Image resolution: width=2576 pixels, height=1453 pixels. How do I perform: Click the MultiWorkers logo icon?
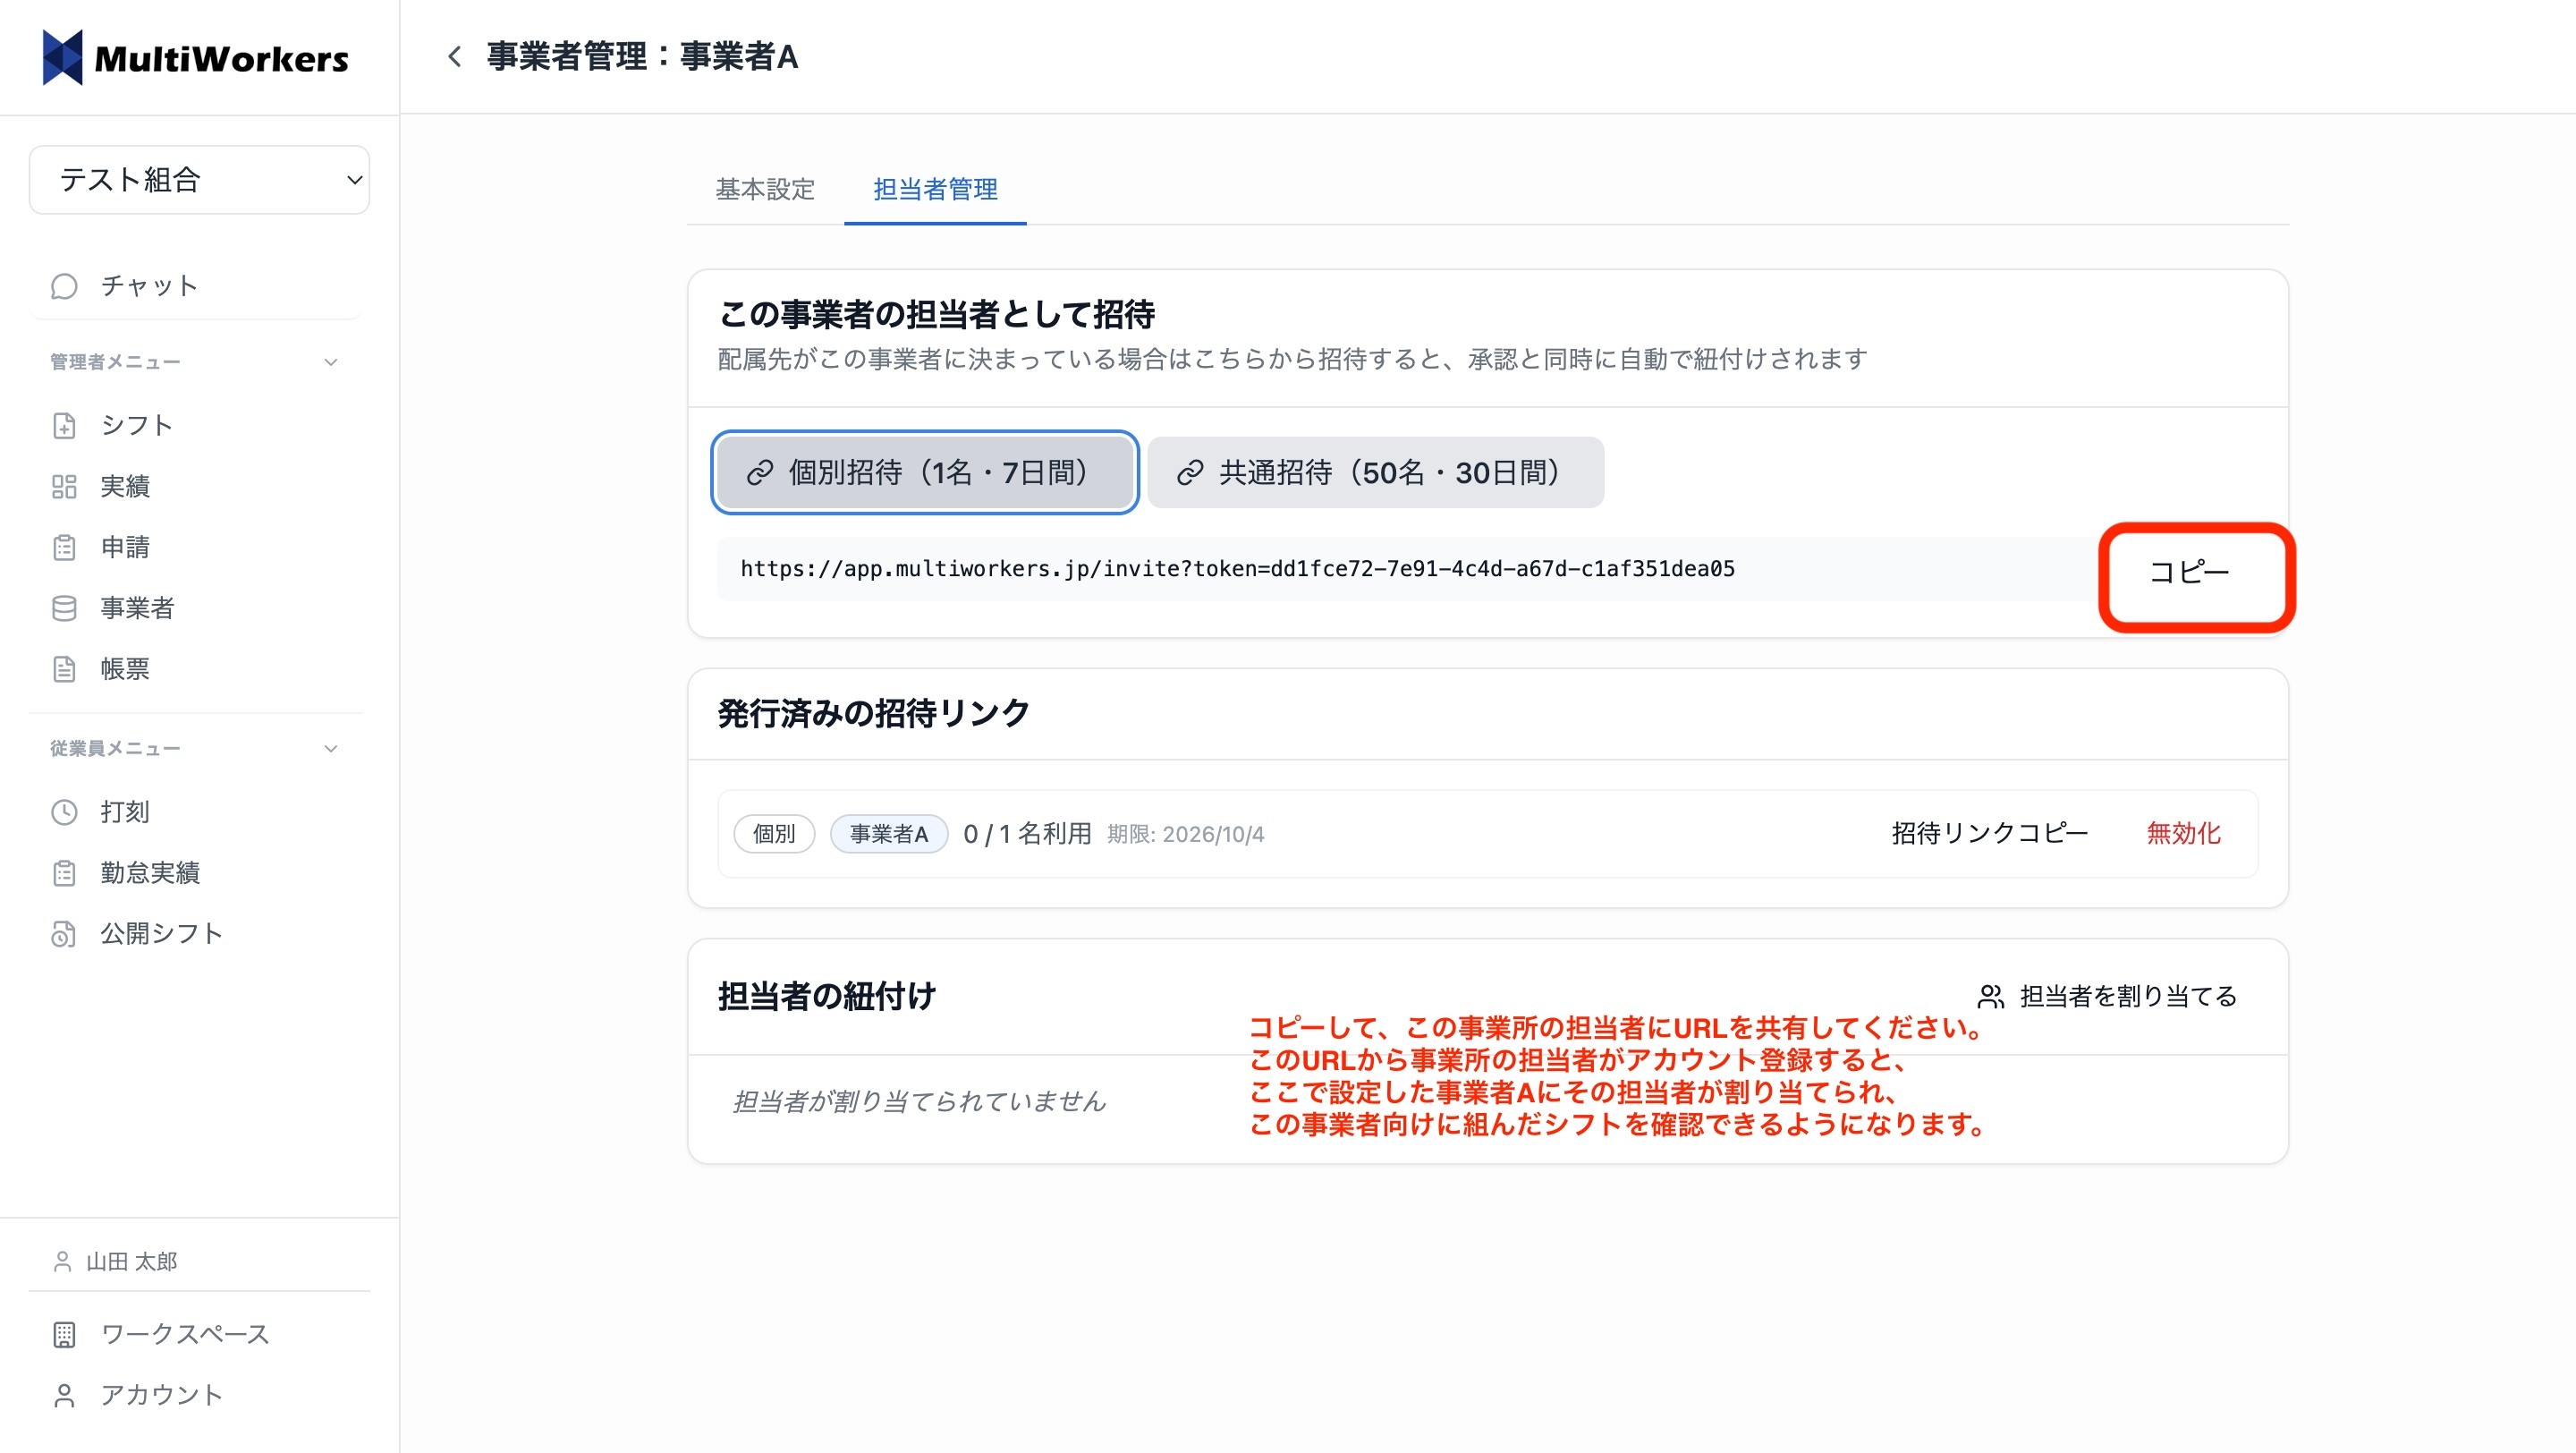pos(63,57)
